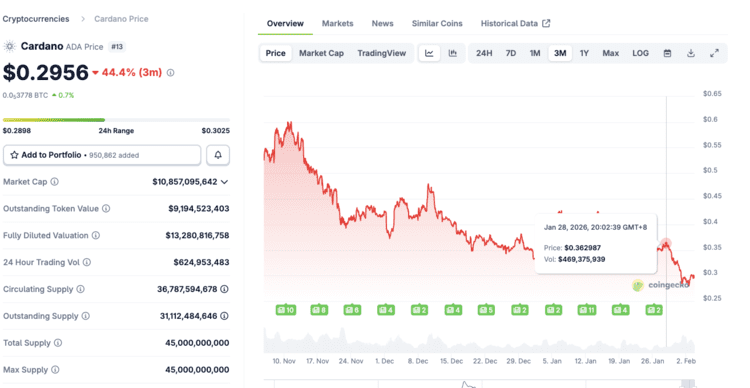The height and width of the screenshot is (388, 750).
Task: Open the Markets tab
Action: tap(338, 23)
